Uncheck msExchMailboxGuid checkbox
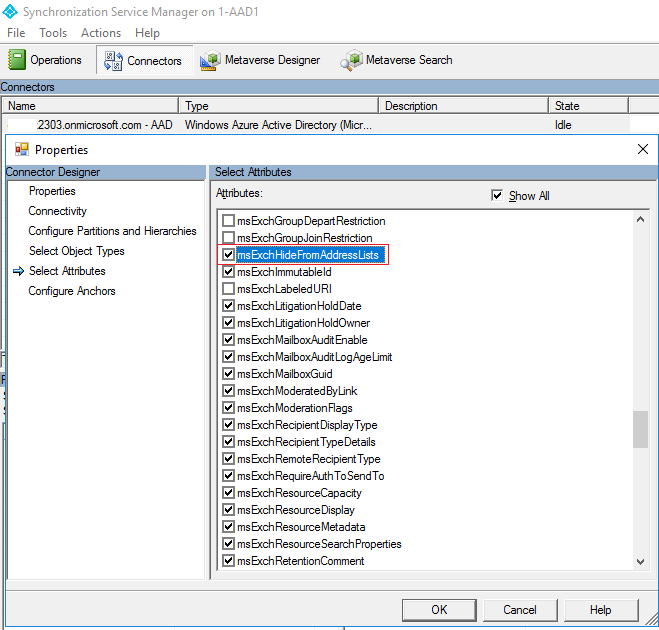The width and height of the screenshot is (659, 630). (x=228, y=374)
